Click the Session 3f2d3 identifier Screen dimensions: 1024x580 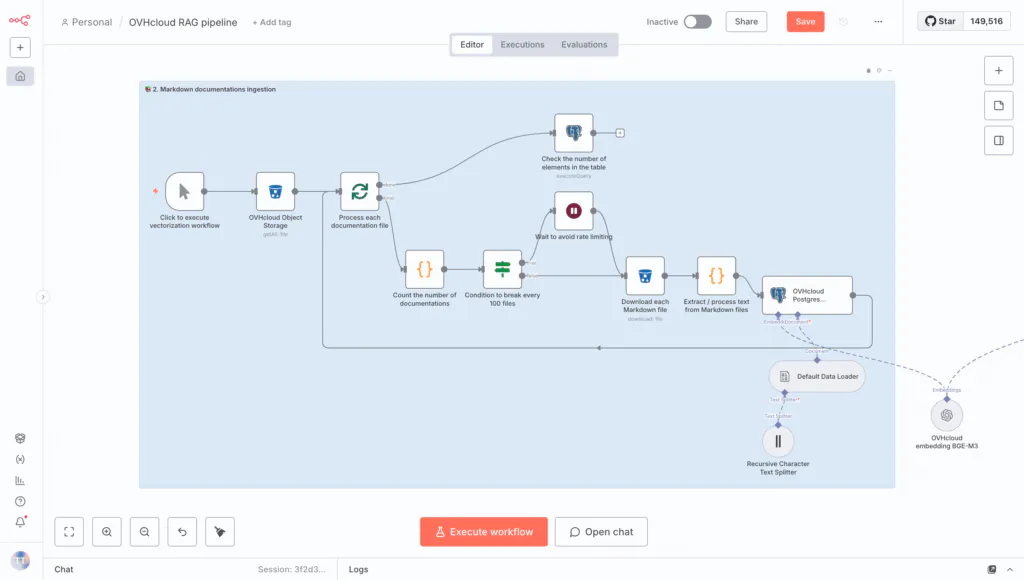point(291,570)
